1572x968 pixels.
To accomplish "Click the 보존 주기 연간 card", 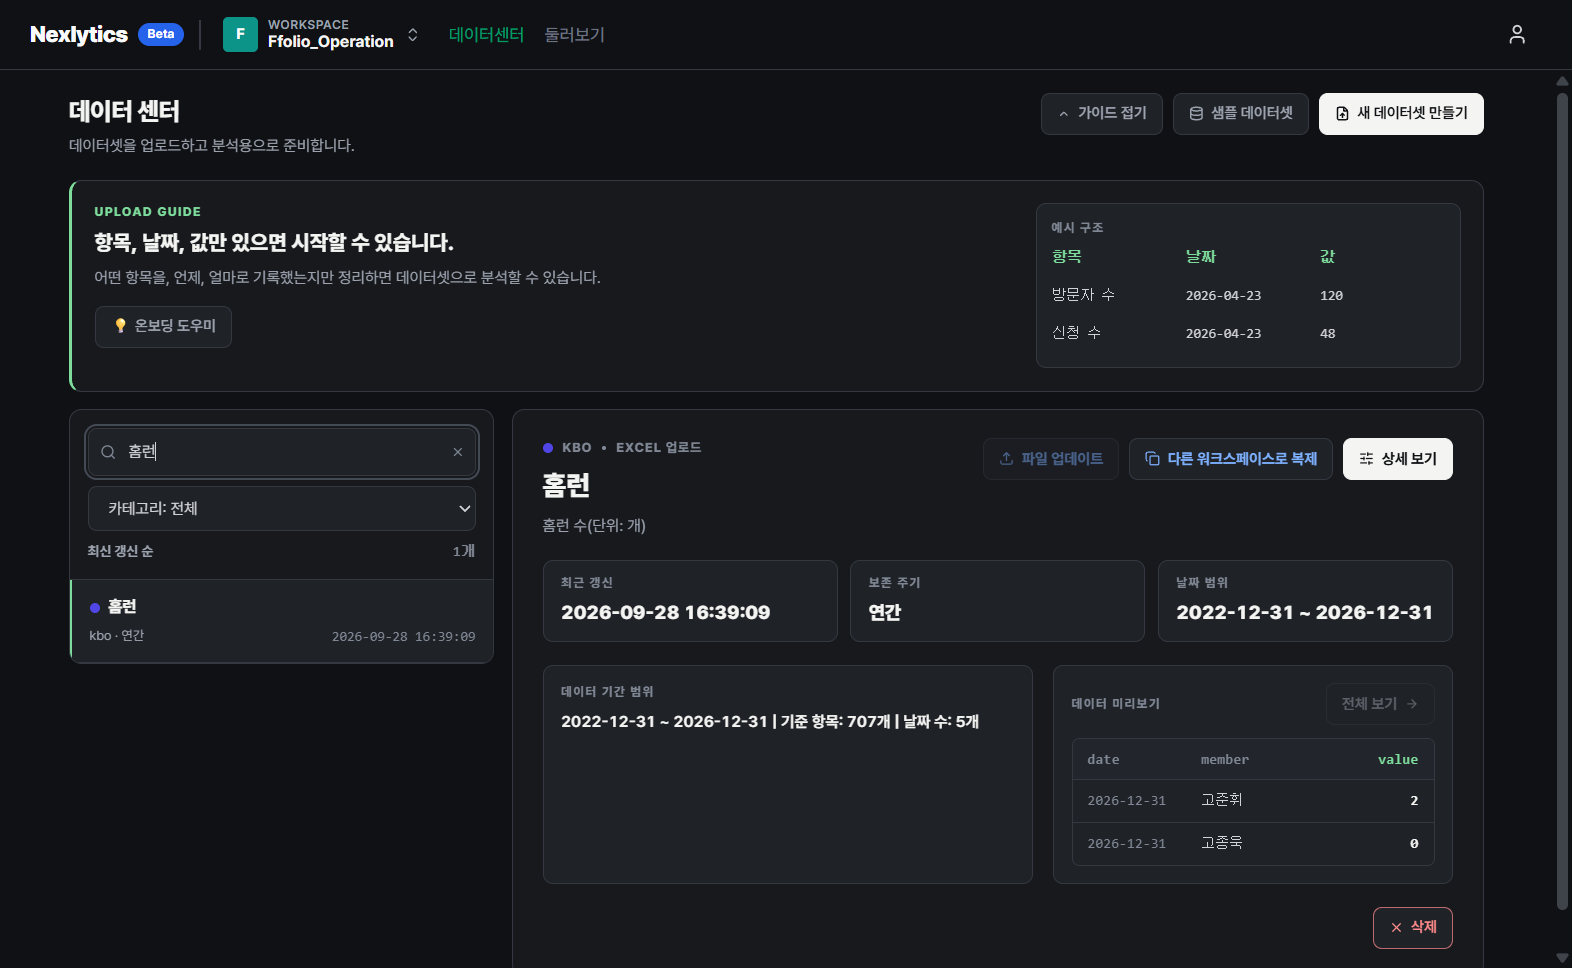I will pos(997,601).
